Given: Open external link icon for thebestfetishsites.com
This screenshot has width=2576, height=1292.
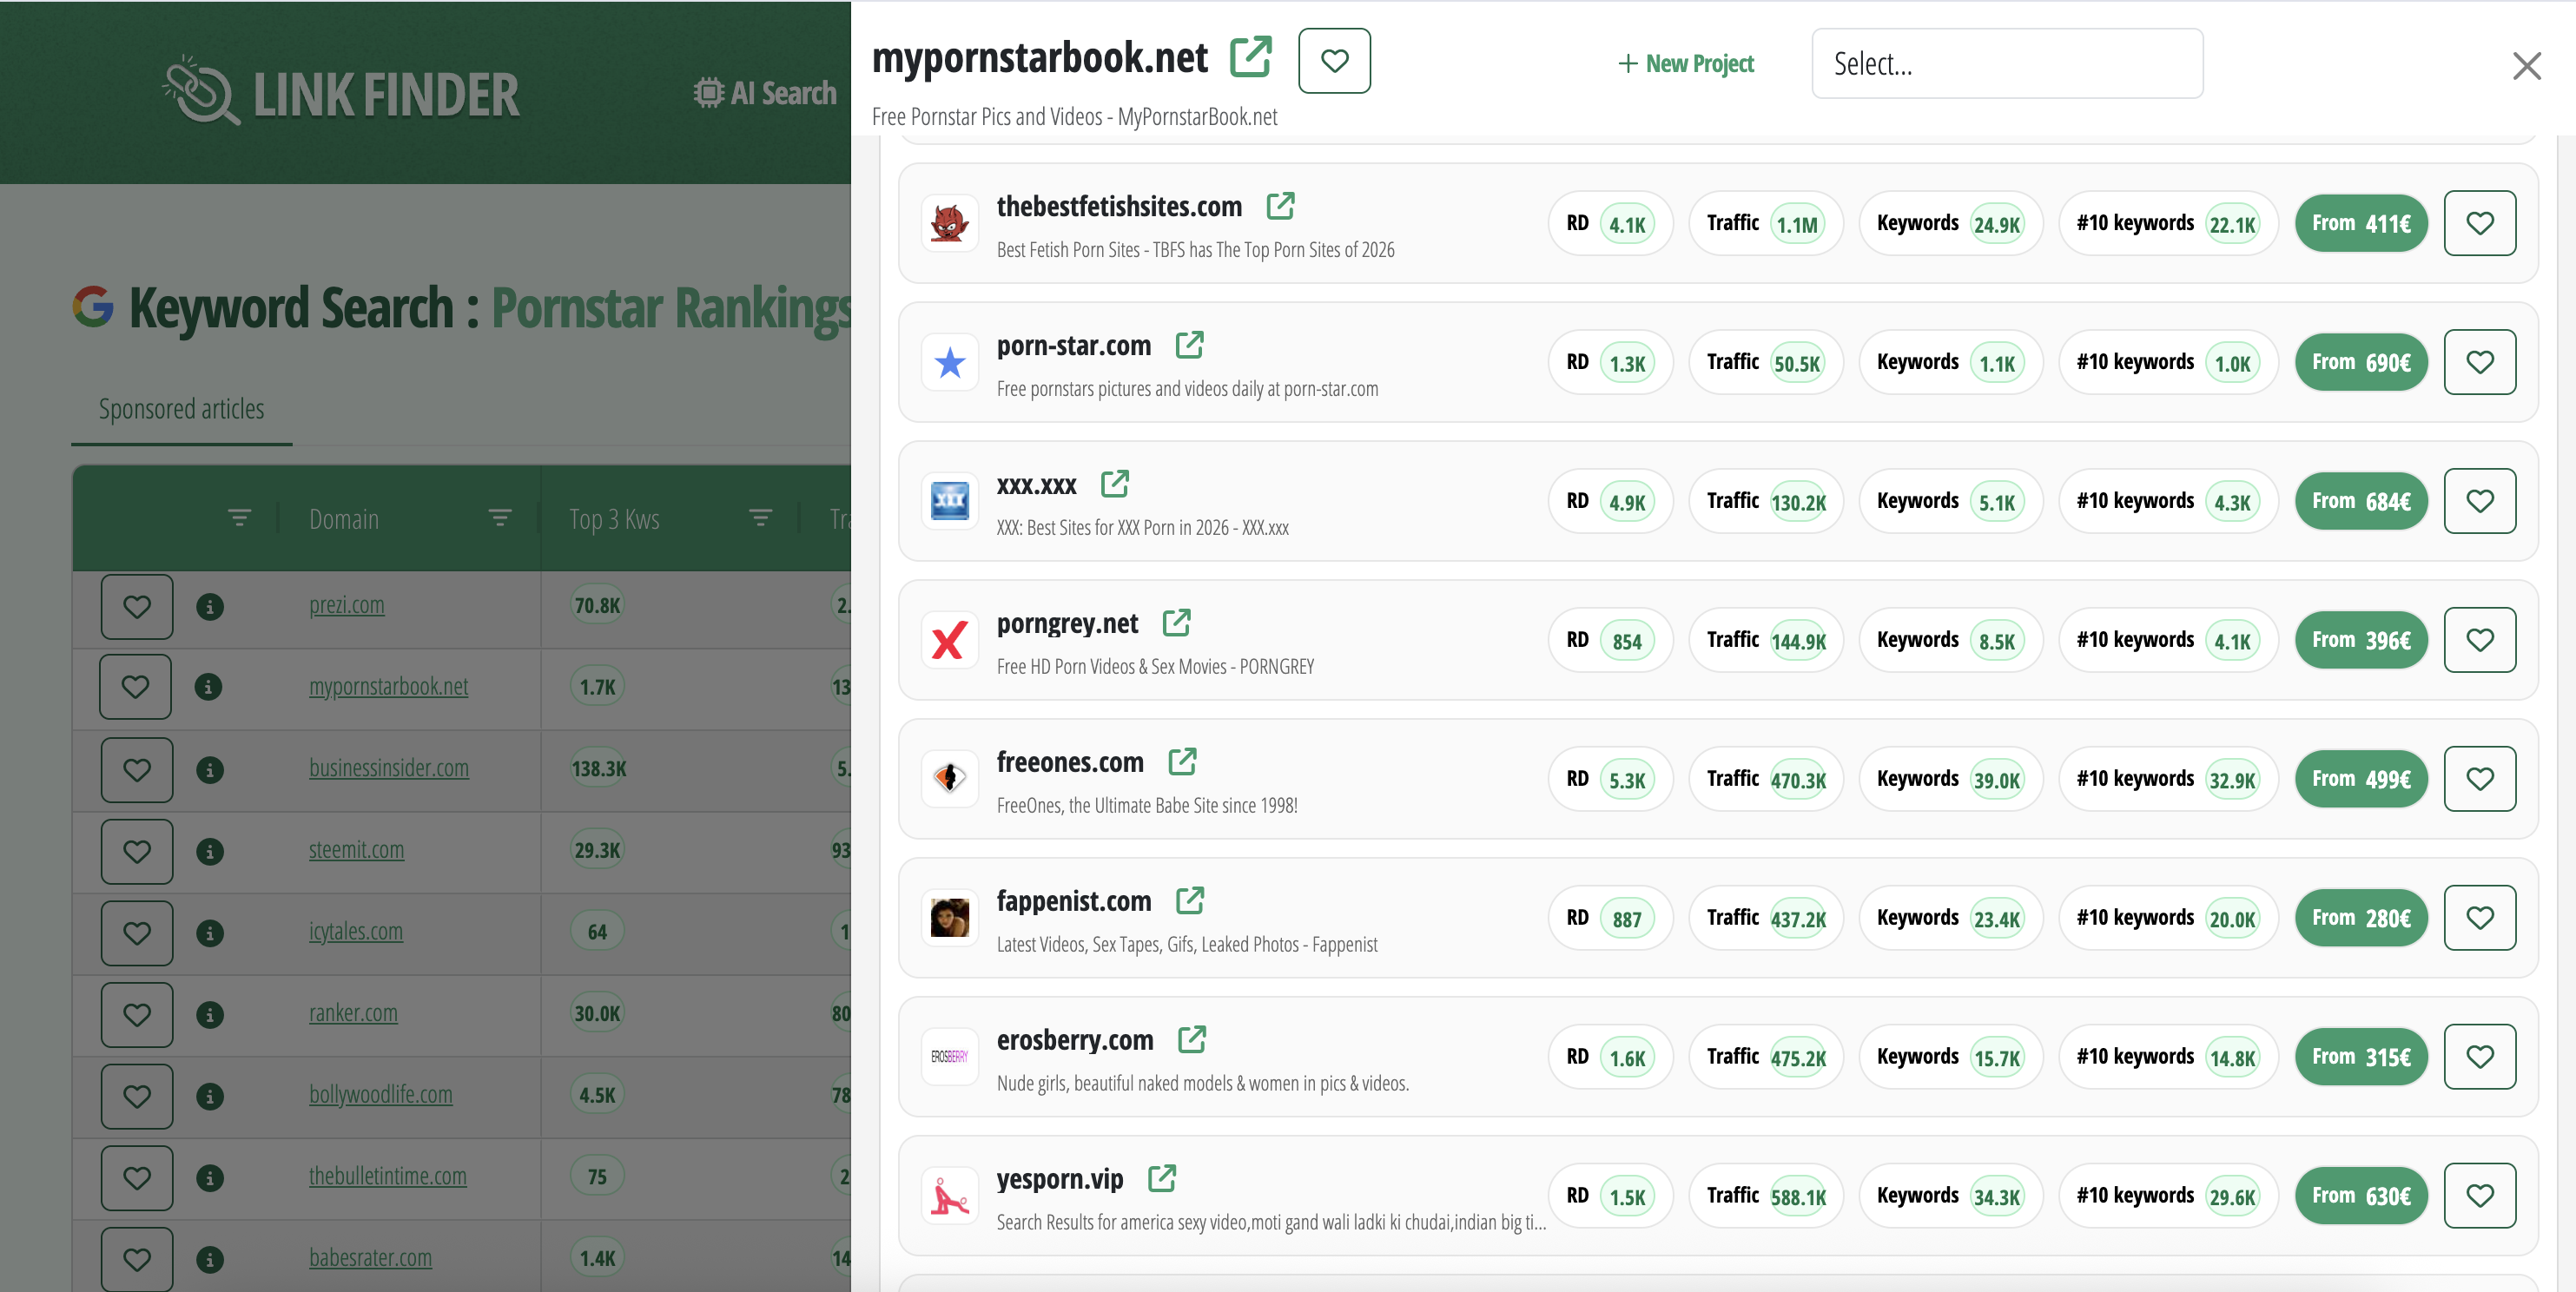Looking at the screenshot, I should coord(1280,206).
